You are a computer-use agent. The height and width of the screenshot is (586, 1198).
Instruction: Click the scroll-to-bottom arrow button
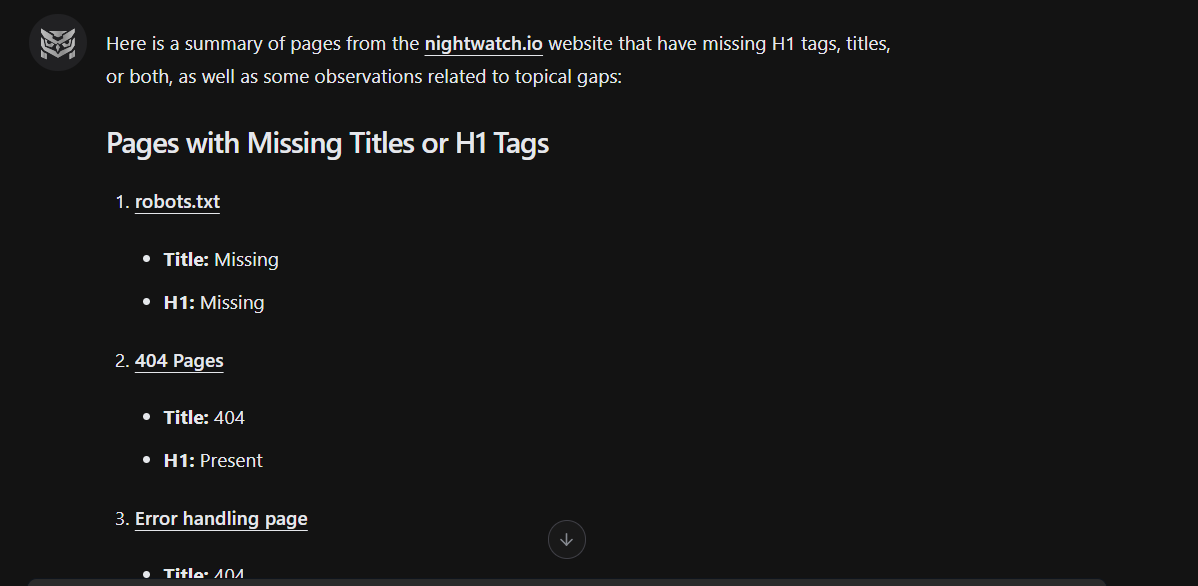coord(567,539)
